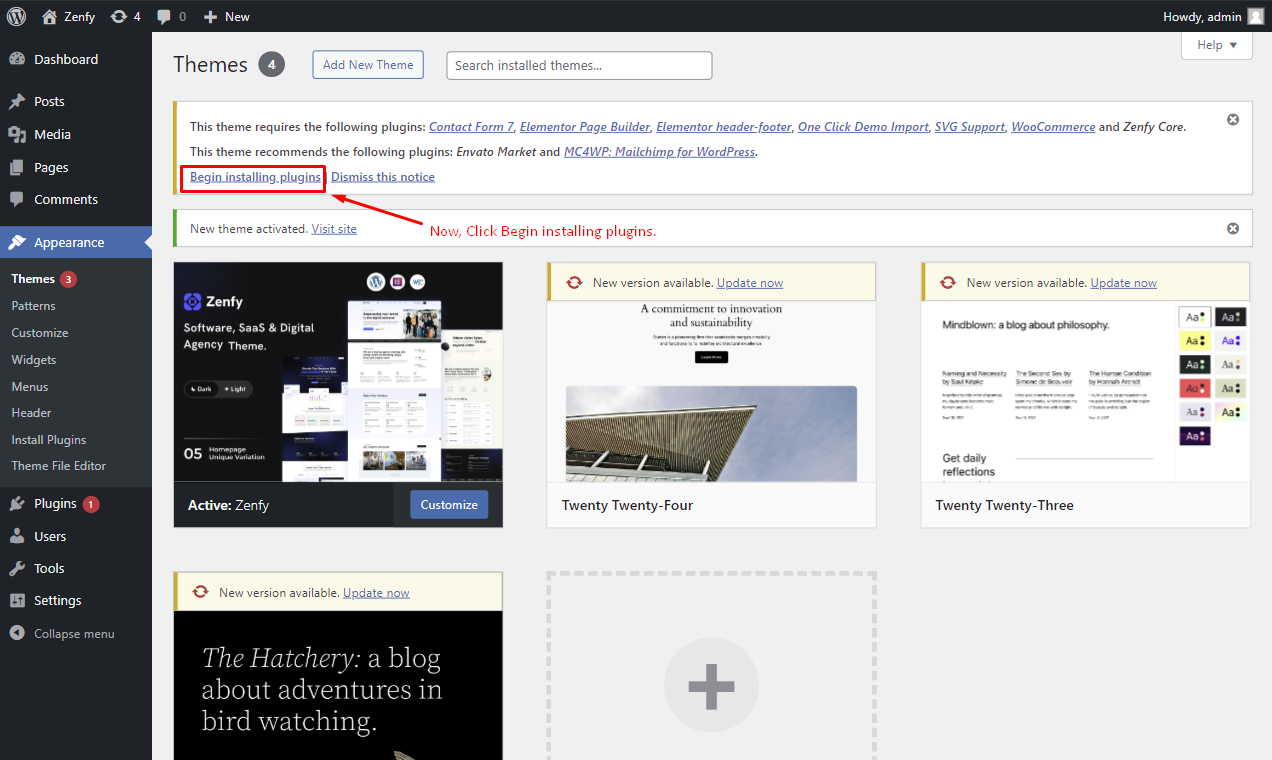This screenshot has width=1272, height=760.
Task: Expand the Help dropdown tab
Action: tap(1216, 45)
